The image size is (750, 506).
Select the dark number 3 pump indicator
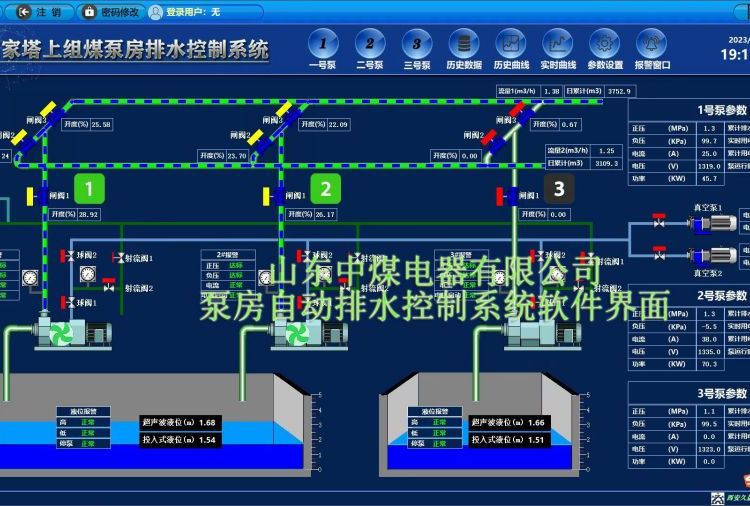pyautogui.click(x=558, y=188)
